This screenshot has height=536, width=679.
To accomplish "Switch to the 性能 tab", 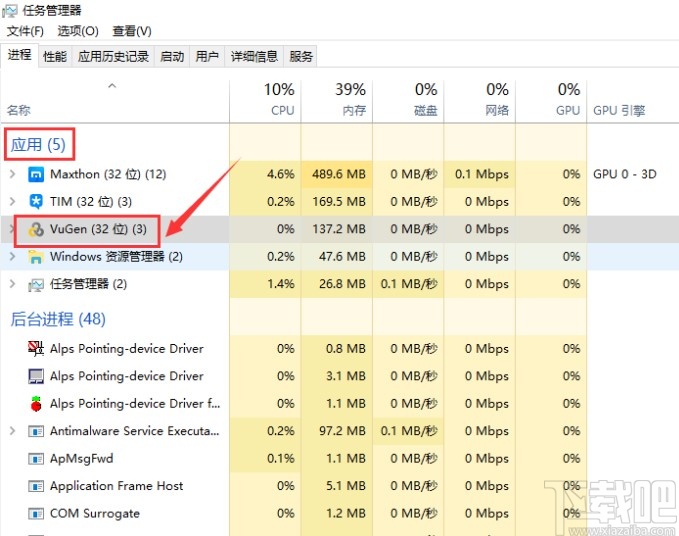I will [x=55, y=57].
